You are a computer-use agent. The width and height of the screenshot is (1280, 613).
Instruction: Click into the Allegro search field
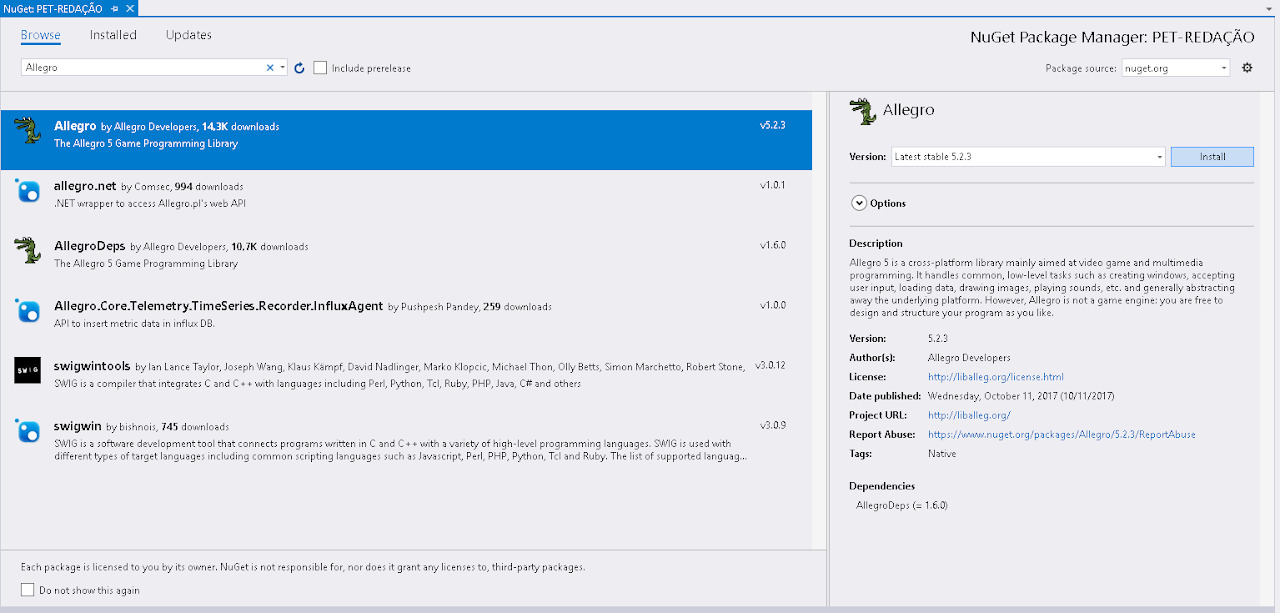[140, 68]
